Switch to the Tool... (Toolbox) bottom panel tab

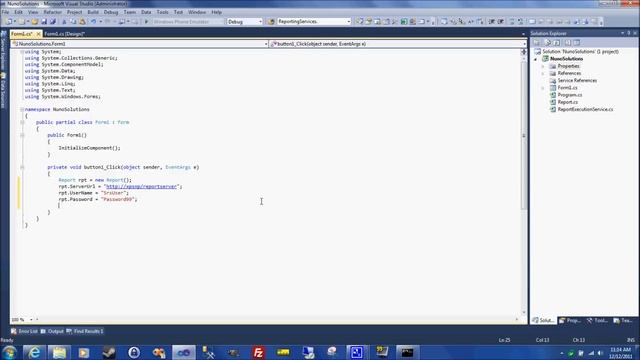598,321
